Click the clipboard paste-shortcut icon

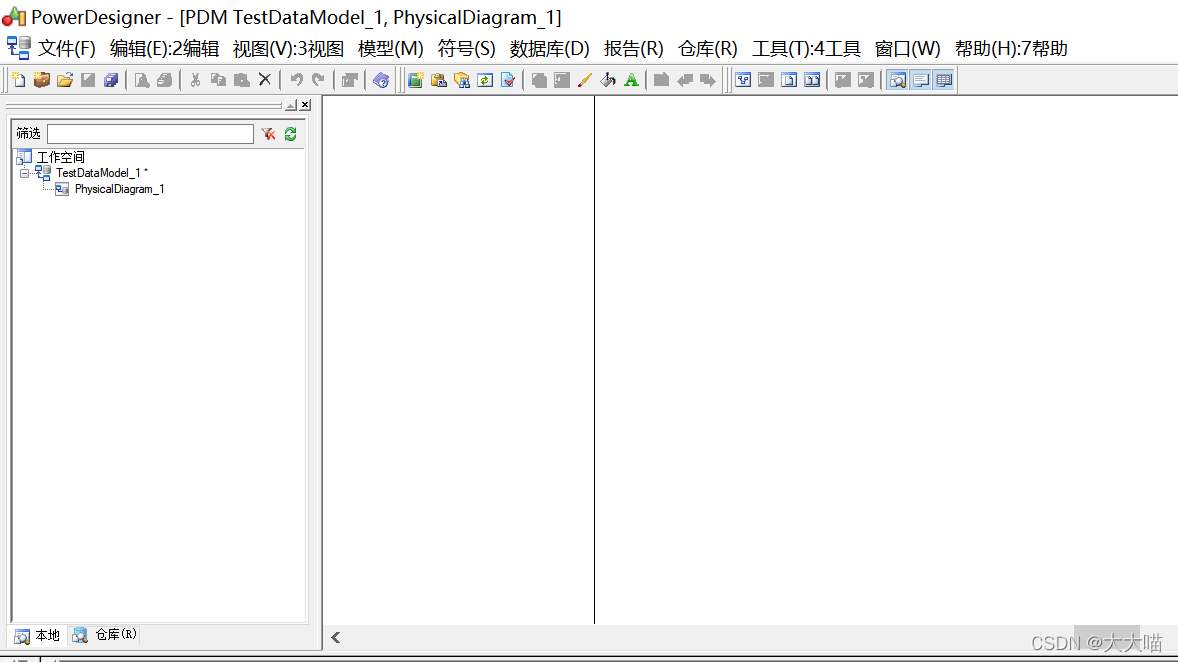(439, 80)
